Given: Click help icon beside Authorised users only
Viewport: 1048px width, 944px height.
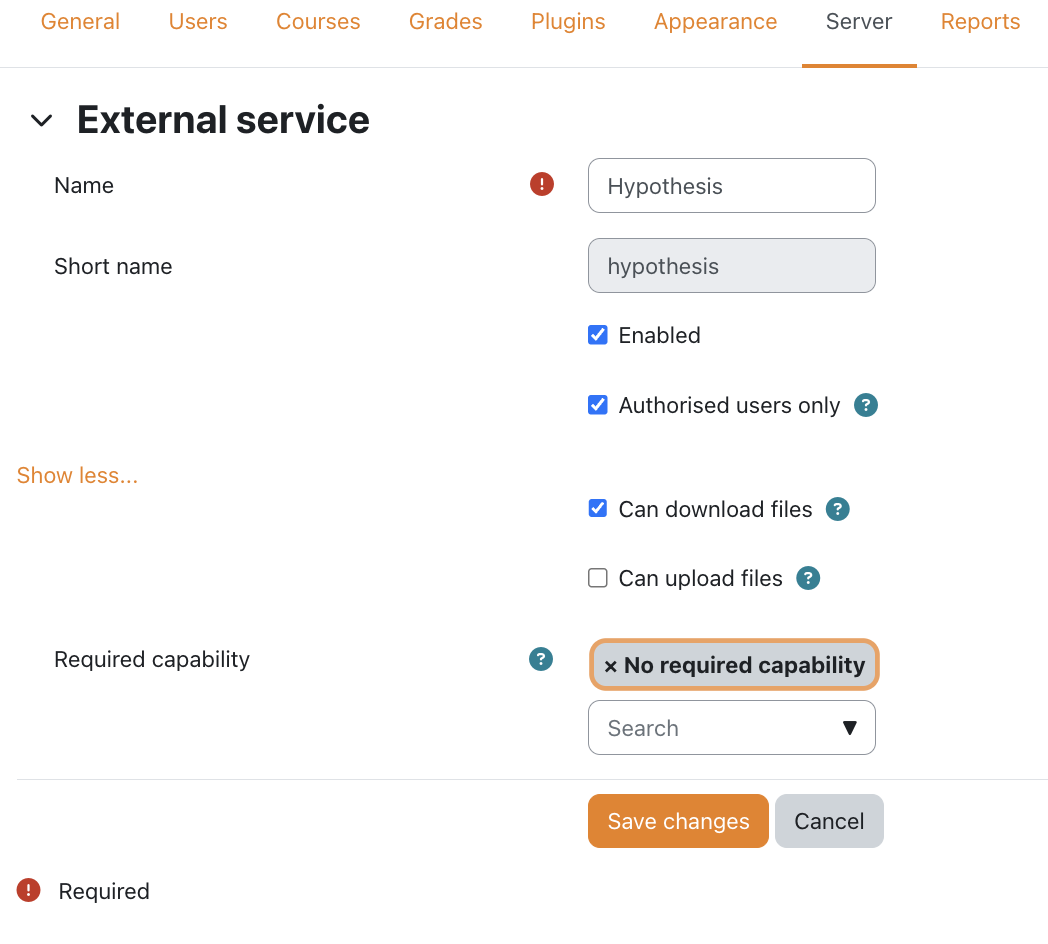Looking at the screenshot, I should coord(866,405).
